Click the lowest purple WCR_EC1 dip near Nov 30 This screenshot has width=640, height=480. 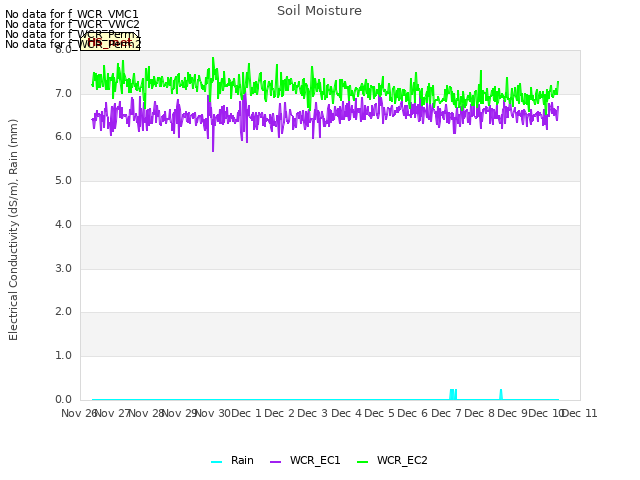[x=213, y=149]
